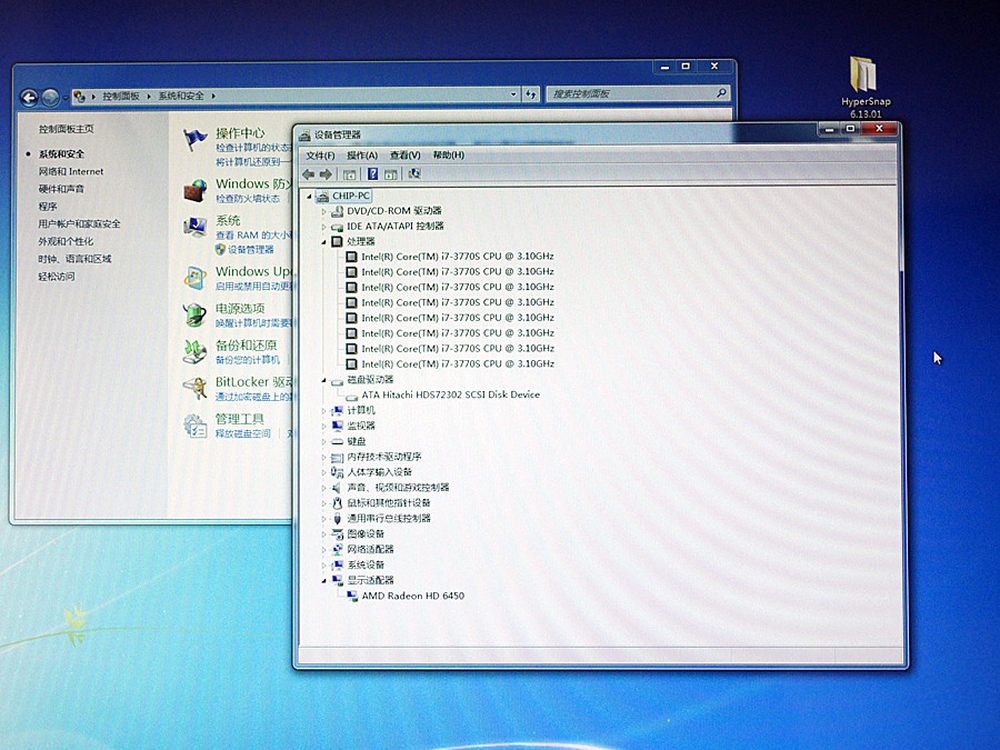Click the 管理工具 heading in Control Panel
Screen dimensions: 1000x750
pyautogui.click(x=239, y=419)
